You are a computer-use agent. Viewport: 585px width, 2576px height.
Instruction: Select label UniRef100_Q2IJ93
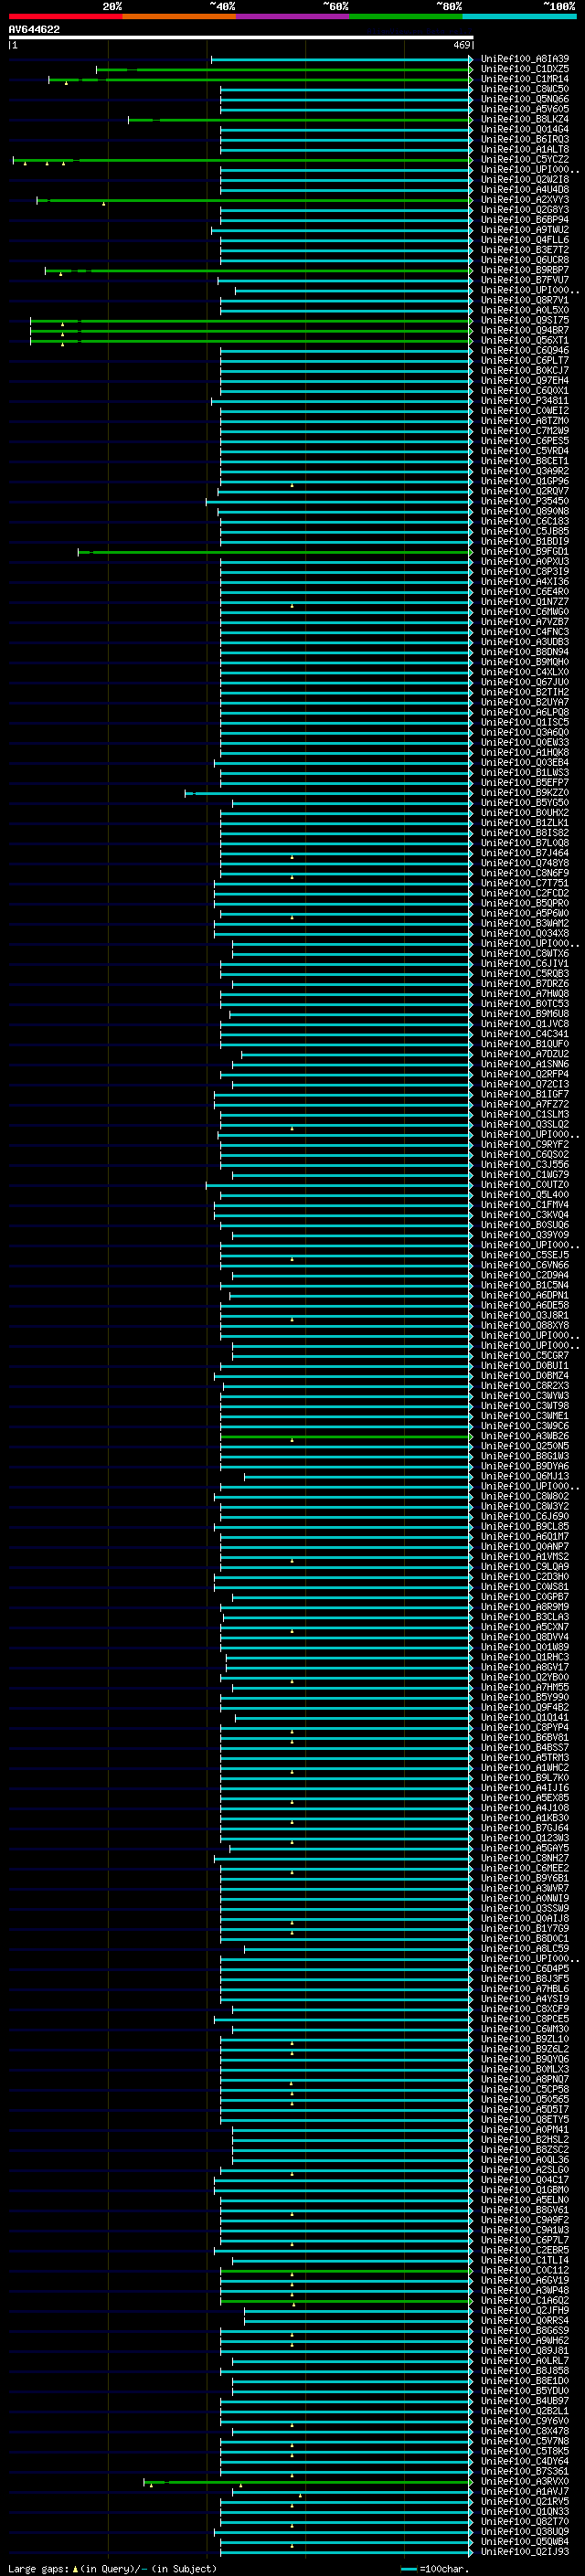click(x=524, y=2552)
